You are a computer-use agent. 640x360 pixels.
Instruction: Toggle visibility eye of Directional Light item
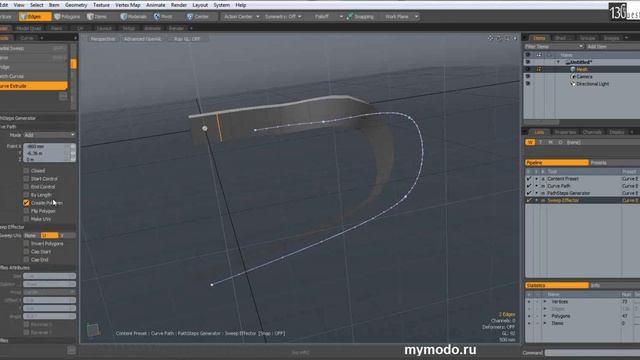[x=528, y=84]
